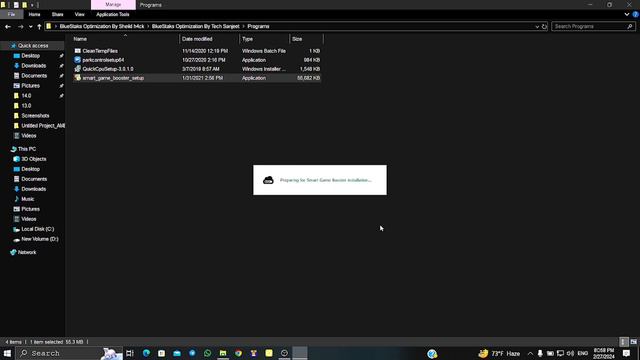Open quick access toolbar customize dropdown
640x360 pixels.
(x=32, y=5)
